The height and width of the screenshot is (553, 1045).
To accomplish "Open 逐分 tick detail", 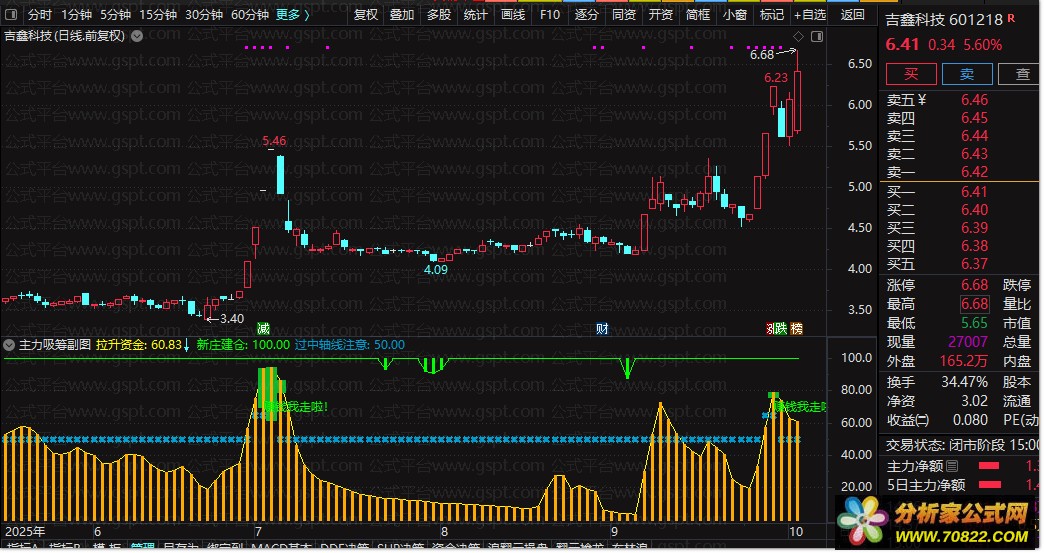I will 586,15.
